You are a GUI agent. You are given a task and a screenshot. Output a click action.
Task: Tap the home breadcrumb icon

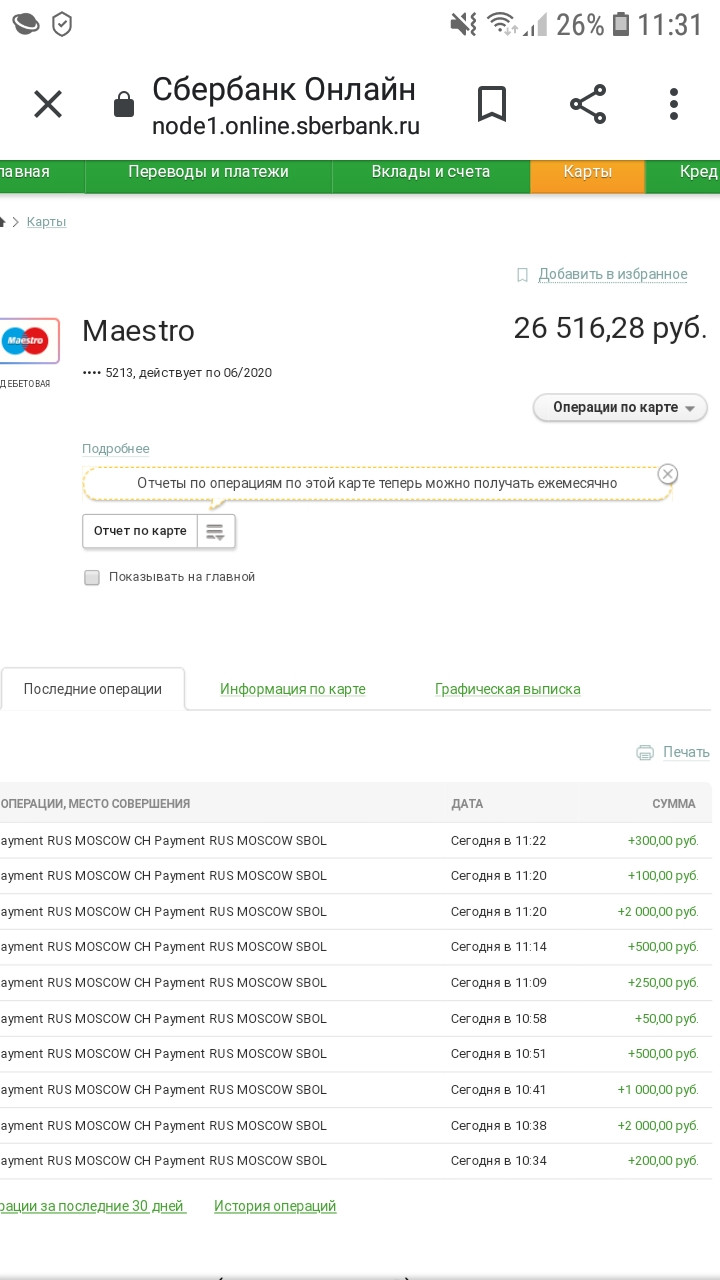3,222
